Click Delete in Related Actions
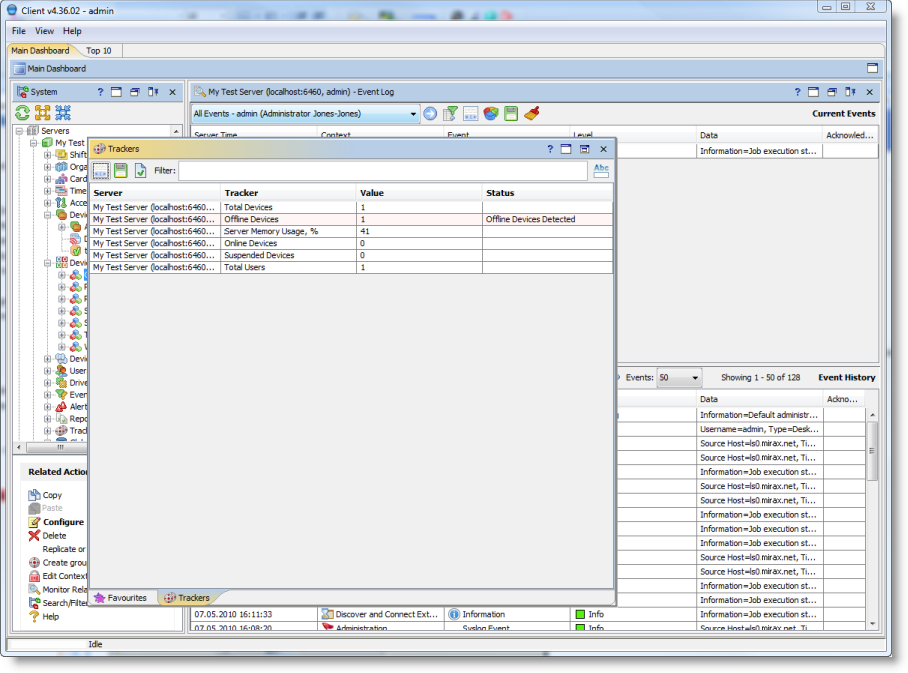The height and width of the screenshot is (673, 908). pyautogui.click(x=54, y=536)
